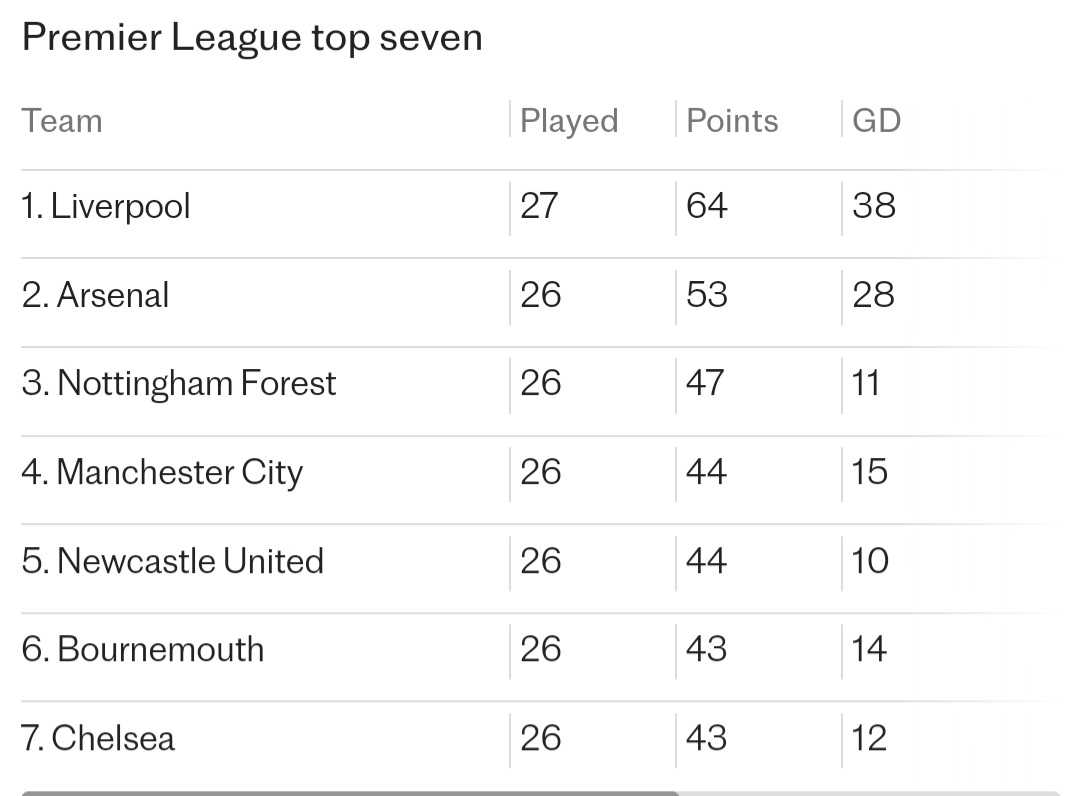This screenshot has width=1080, height=796.
Task: Click the Premier League top seven title
Action: (252, 38)
